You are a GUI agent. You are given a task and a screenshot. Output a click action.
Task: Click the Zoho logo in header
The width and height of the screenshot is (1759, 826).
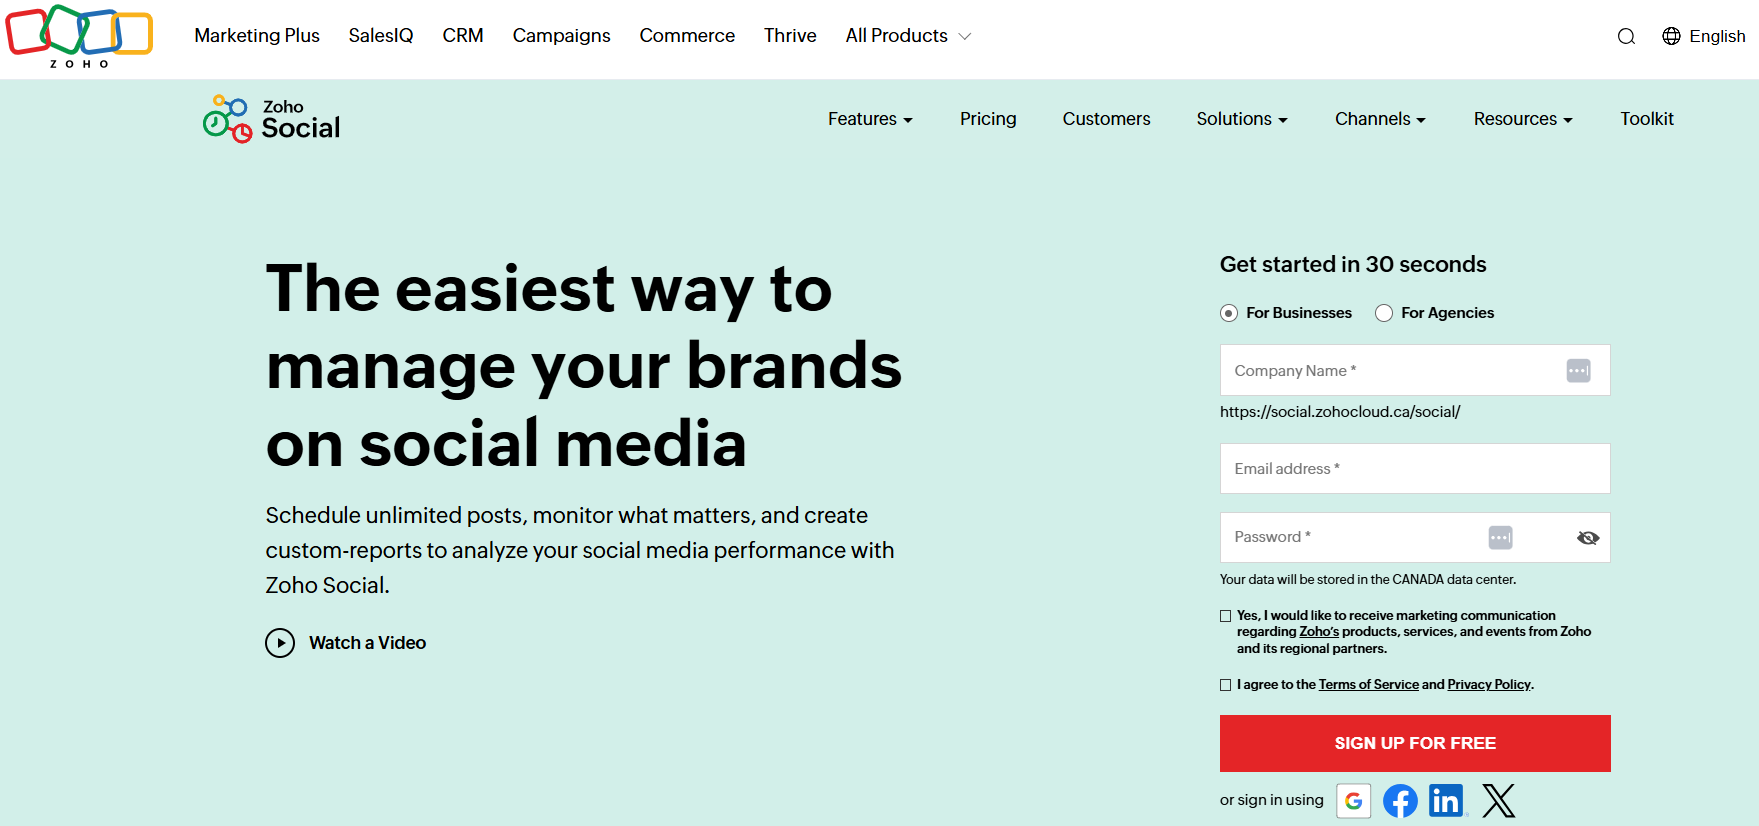pos(79,37)
